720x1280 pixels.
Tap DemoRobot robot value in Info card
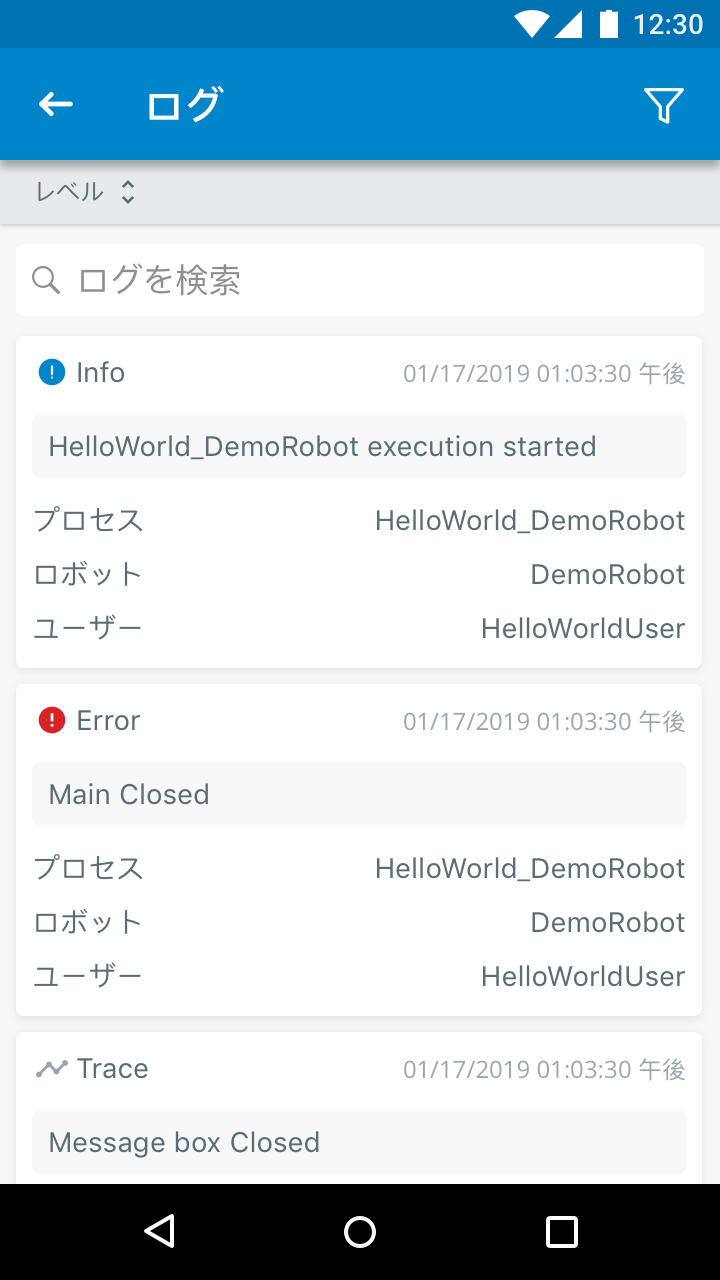pos(608,574)
